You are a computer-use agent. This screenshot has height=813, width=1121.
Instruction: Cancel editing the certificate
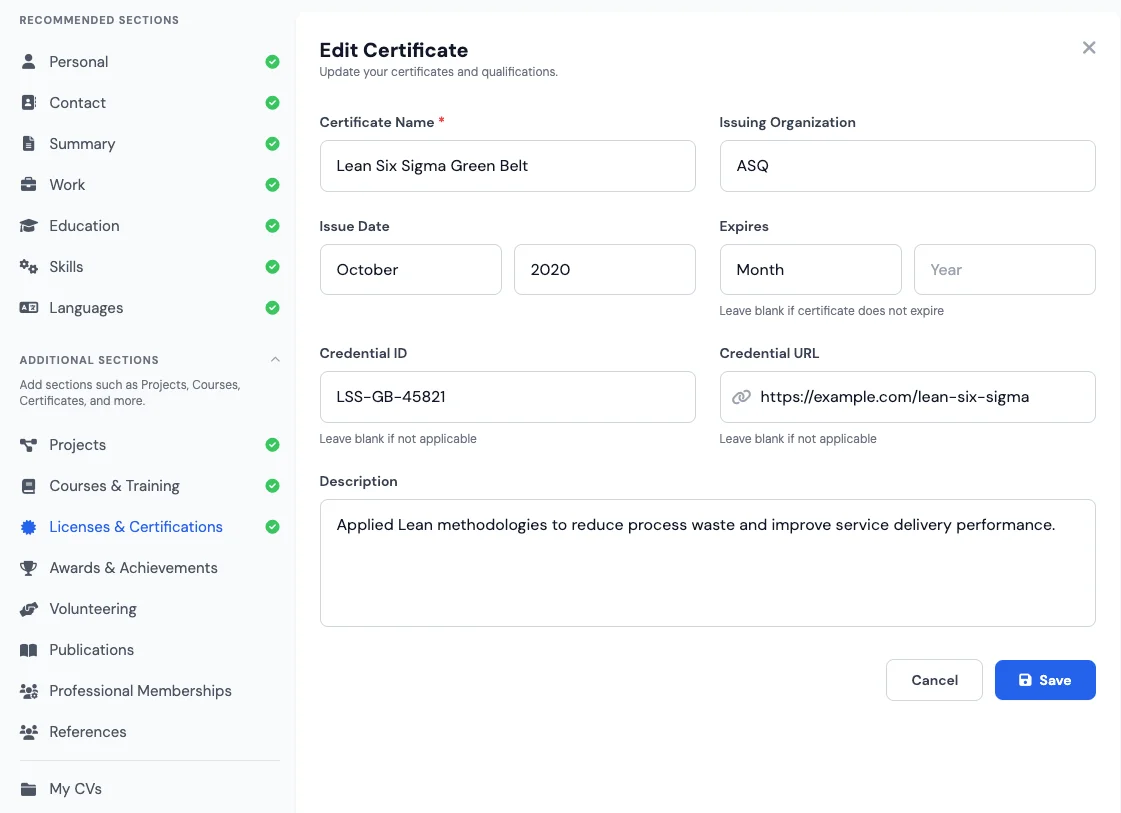(x=934, y=680)
